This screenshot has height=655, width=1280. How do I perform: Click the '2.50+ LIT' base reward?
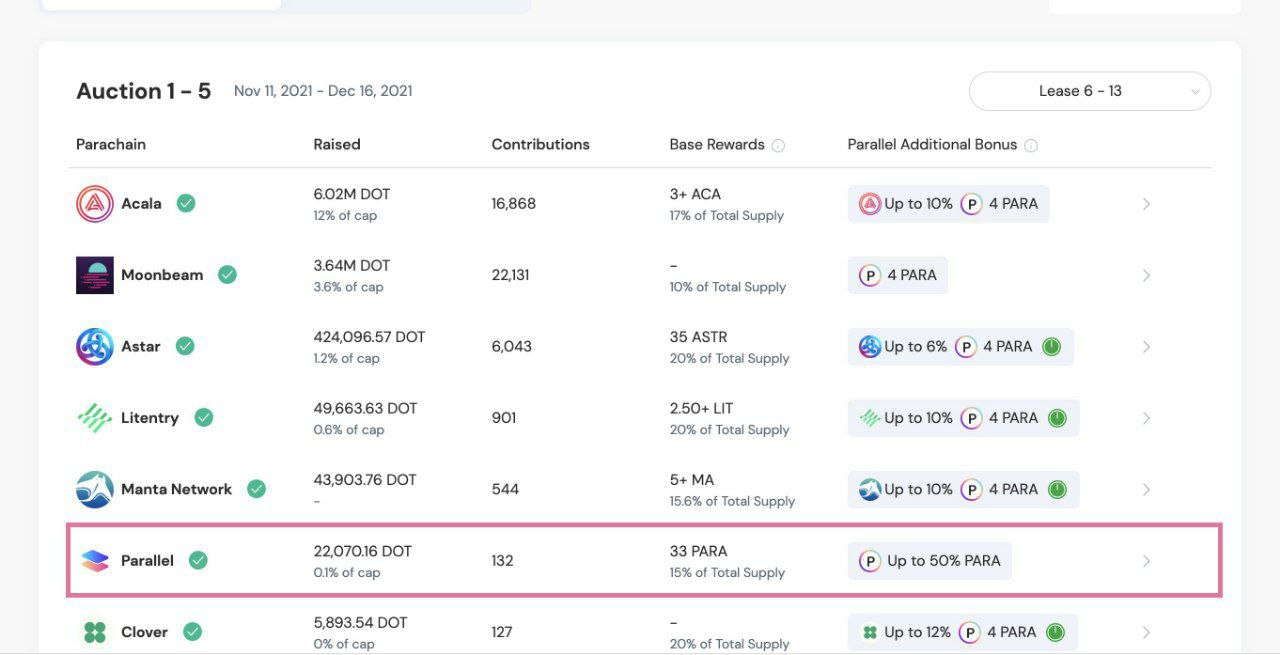click(701, 408)
